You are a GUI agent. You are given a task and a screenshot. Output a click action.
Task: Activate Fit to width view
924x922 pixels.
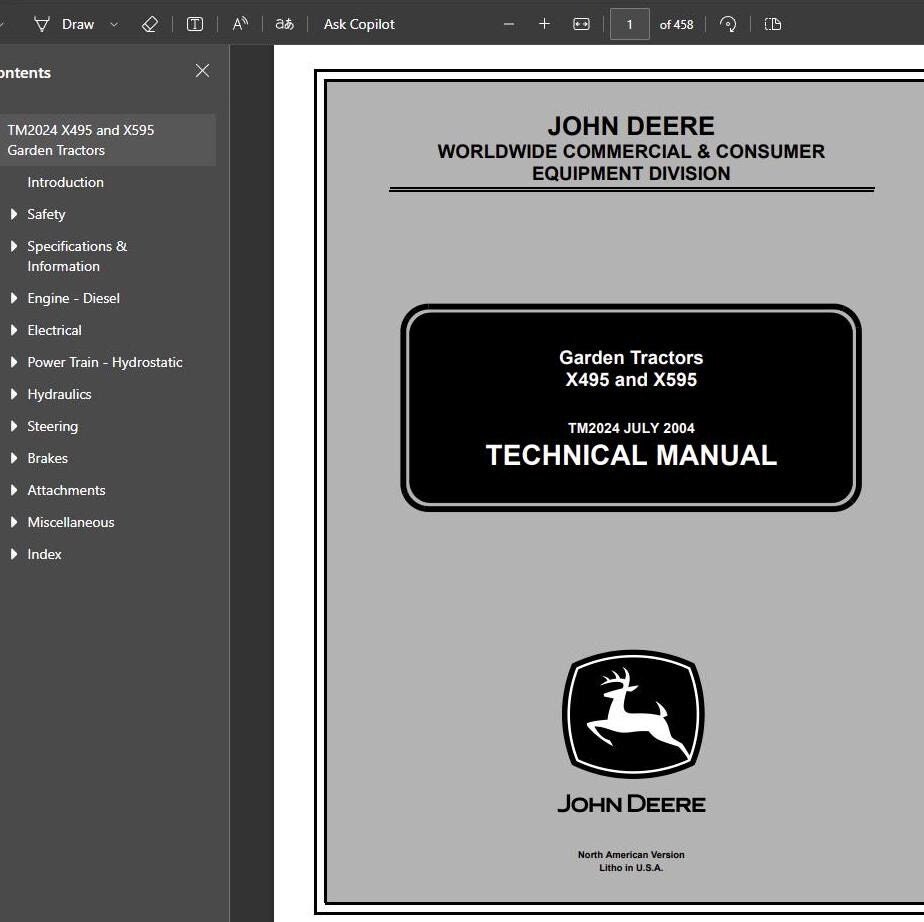(x=581, y=24)
